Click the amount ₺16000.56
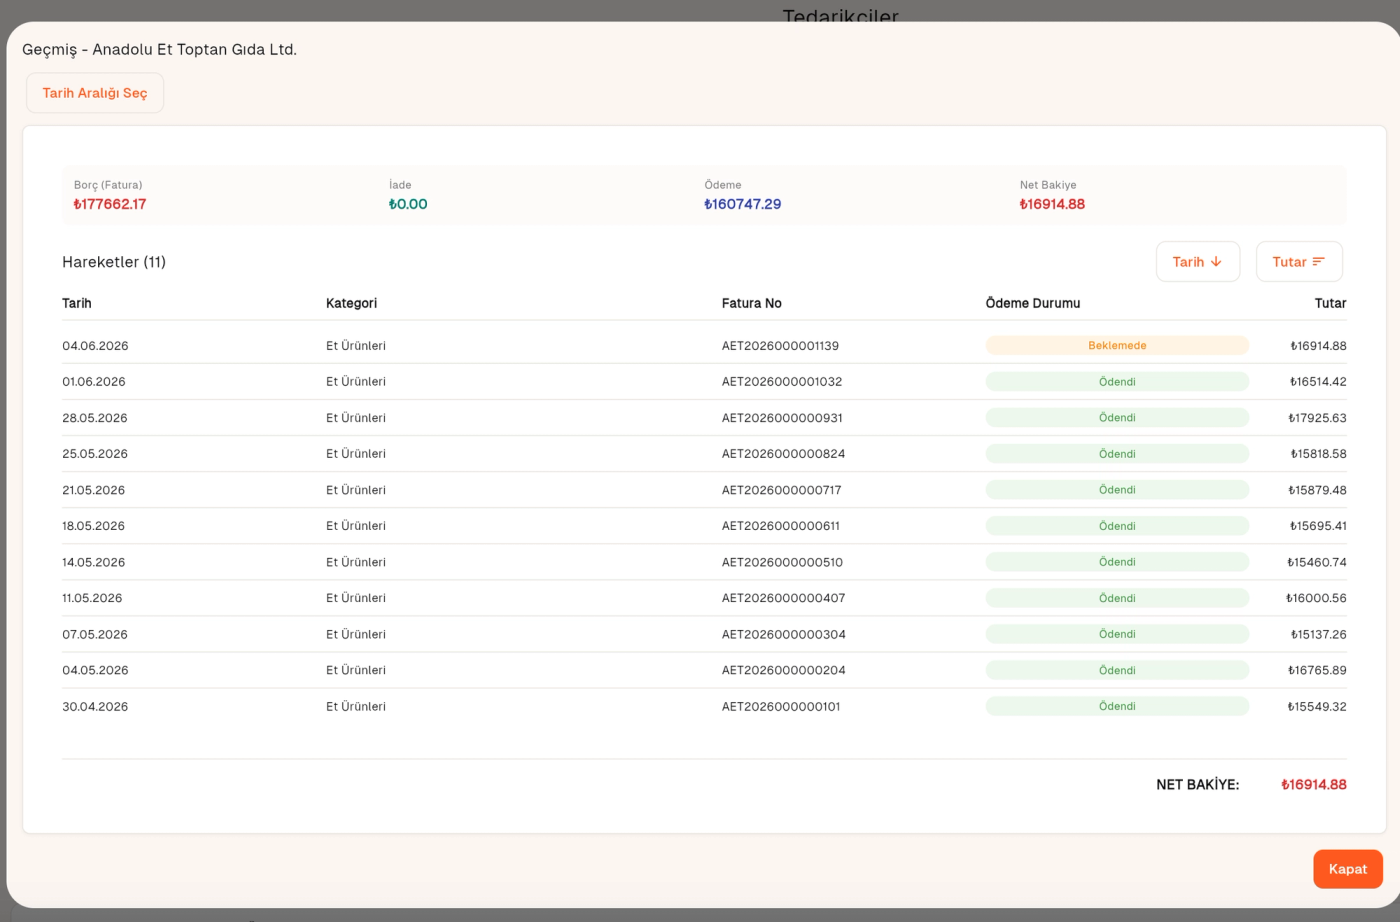The width and height of the screenshot is (1400, 922). click(1316, 598)
